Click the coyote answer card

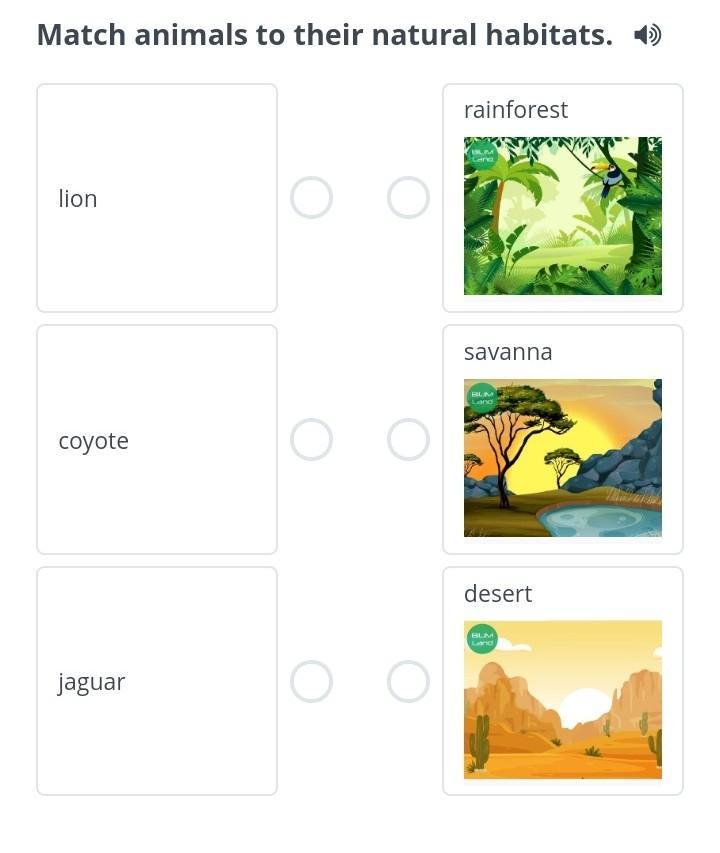pos(157,440)
